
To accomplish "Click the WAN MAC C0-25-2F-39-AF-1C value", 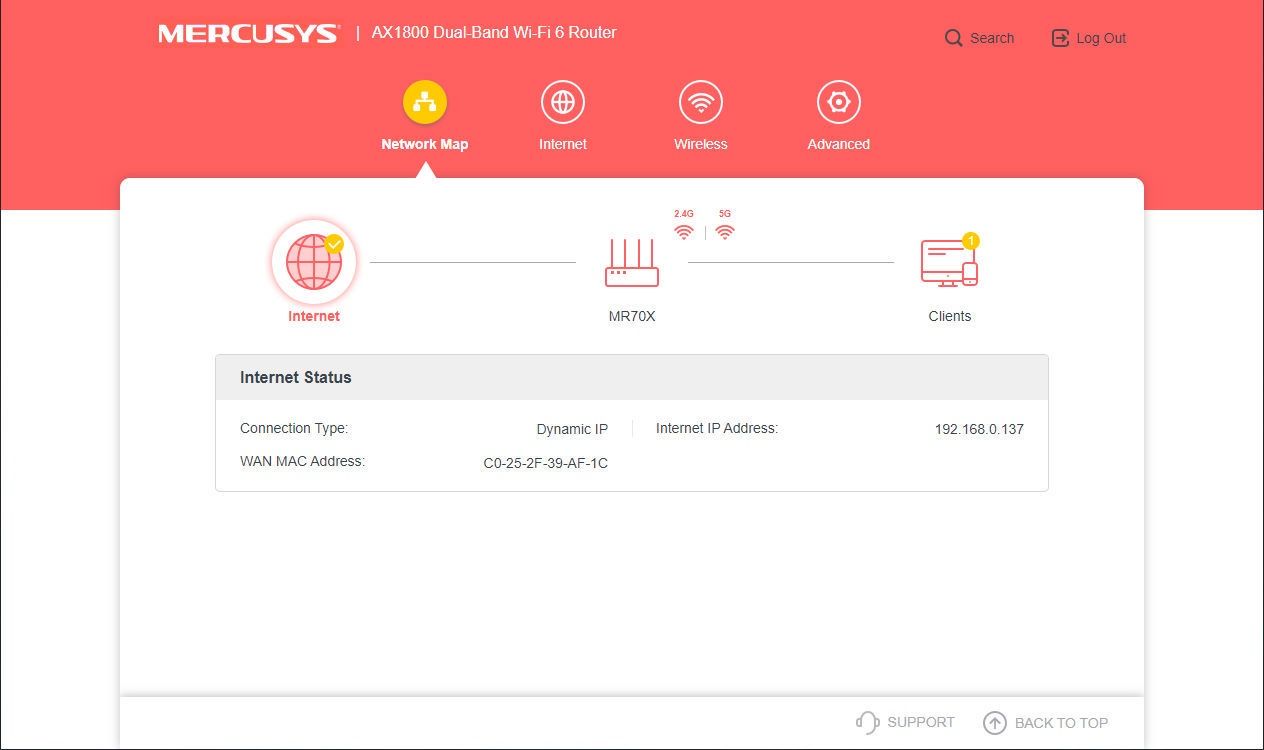I will [x=545, y=463].
